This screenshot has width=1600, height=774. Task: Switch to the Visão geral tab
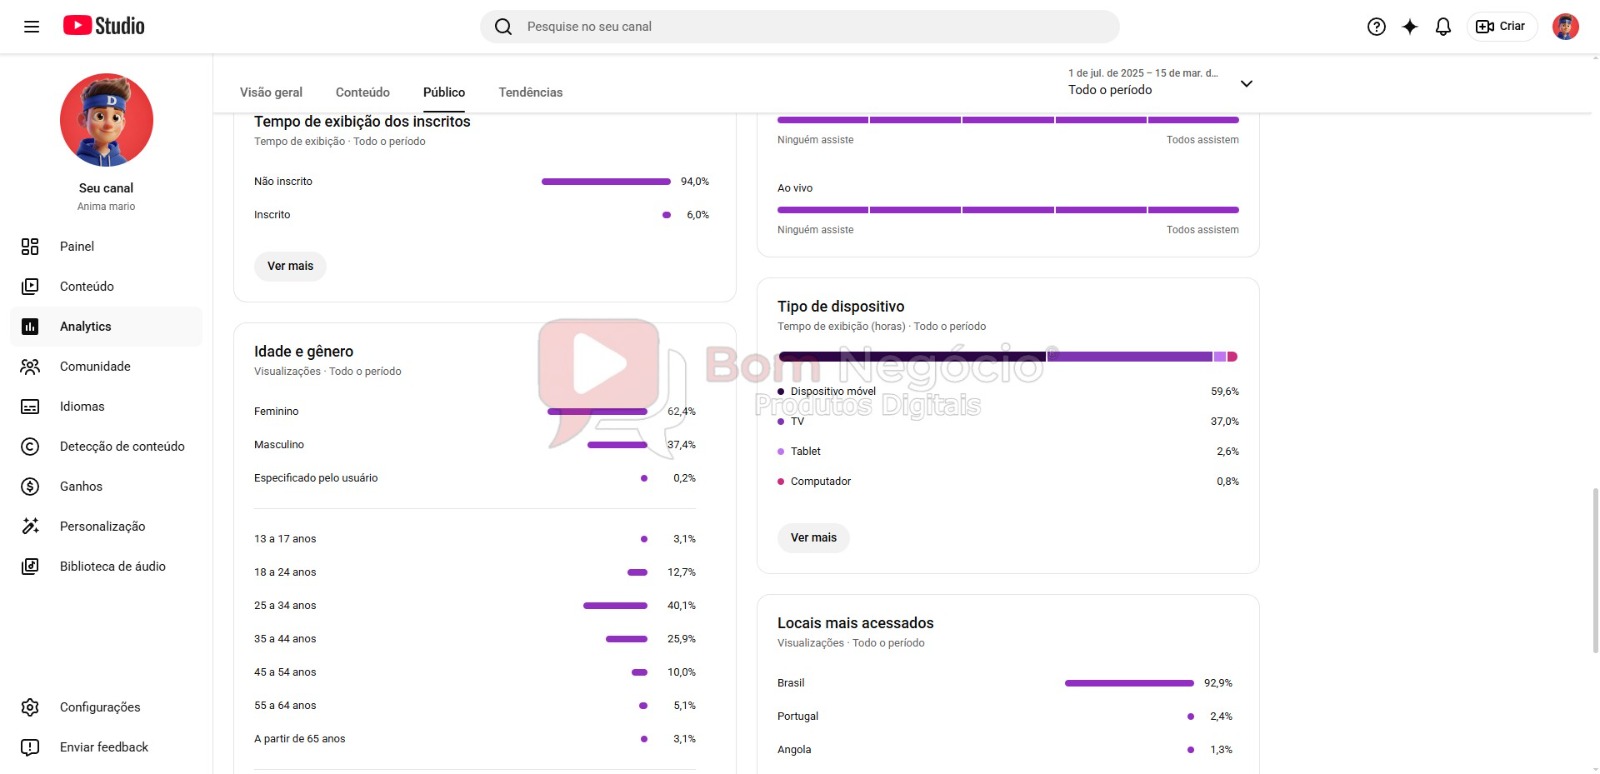(271, 93)
